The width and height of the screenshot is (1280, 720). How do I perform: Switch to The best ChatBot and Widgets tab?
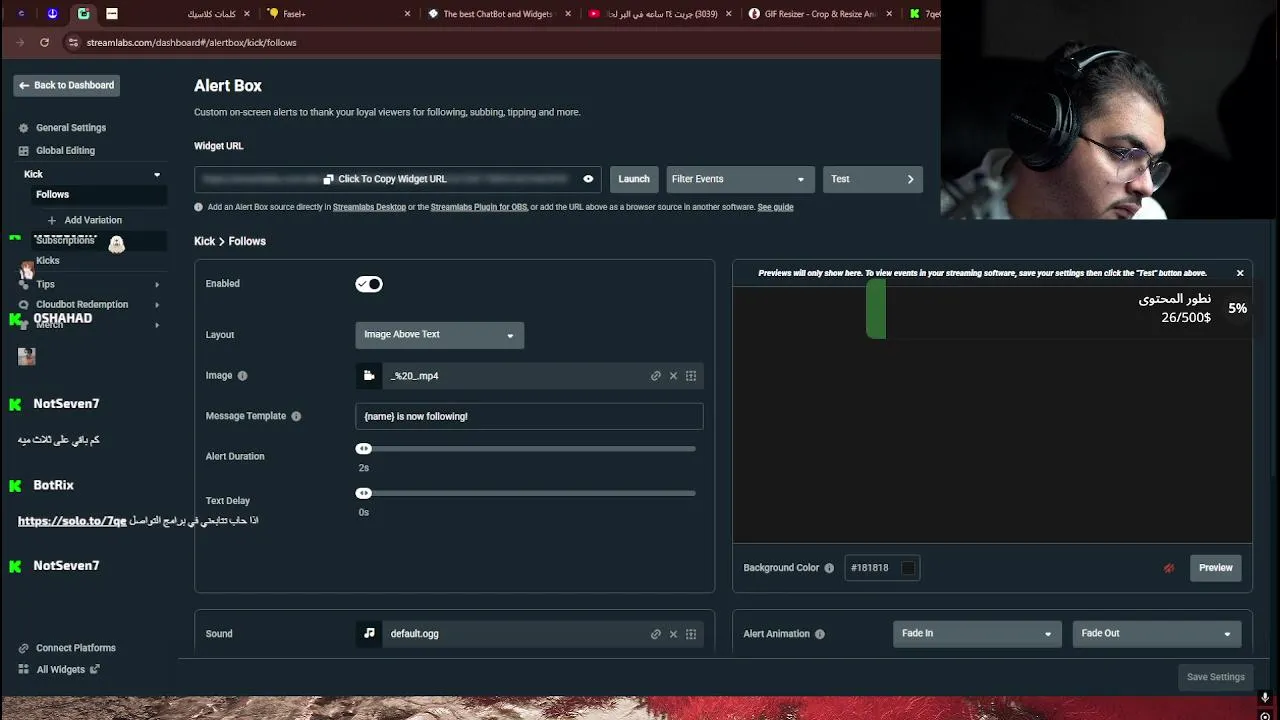(x=497, y=14)
